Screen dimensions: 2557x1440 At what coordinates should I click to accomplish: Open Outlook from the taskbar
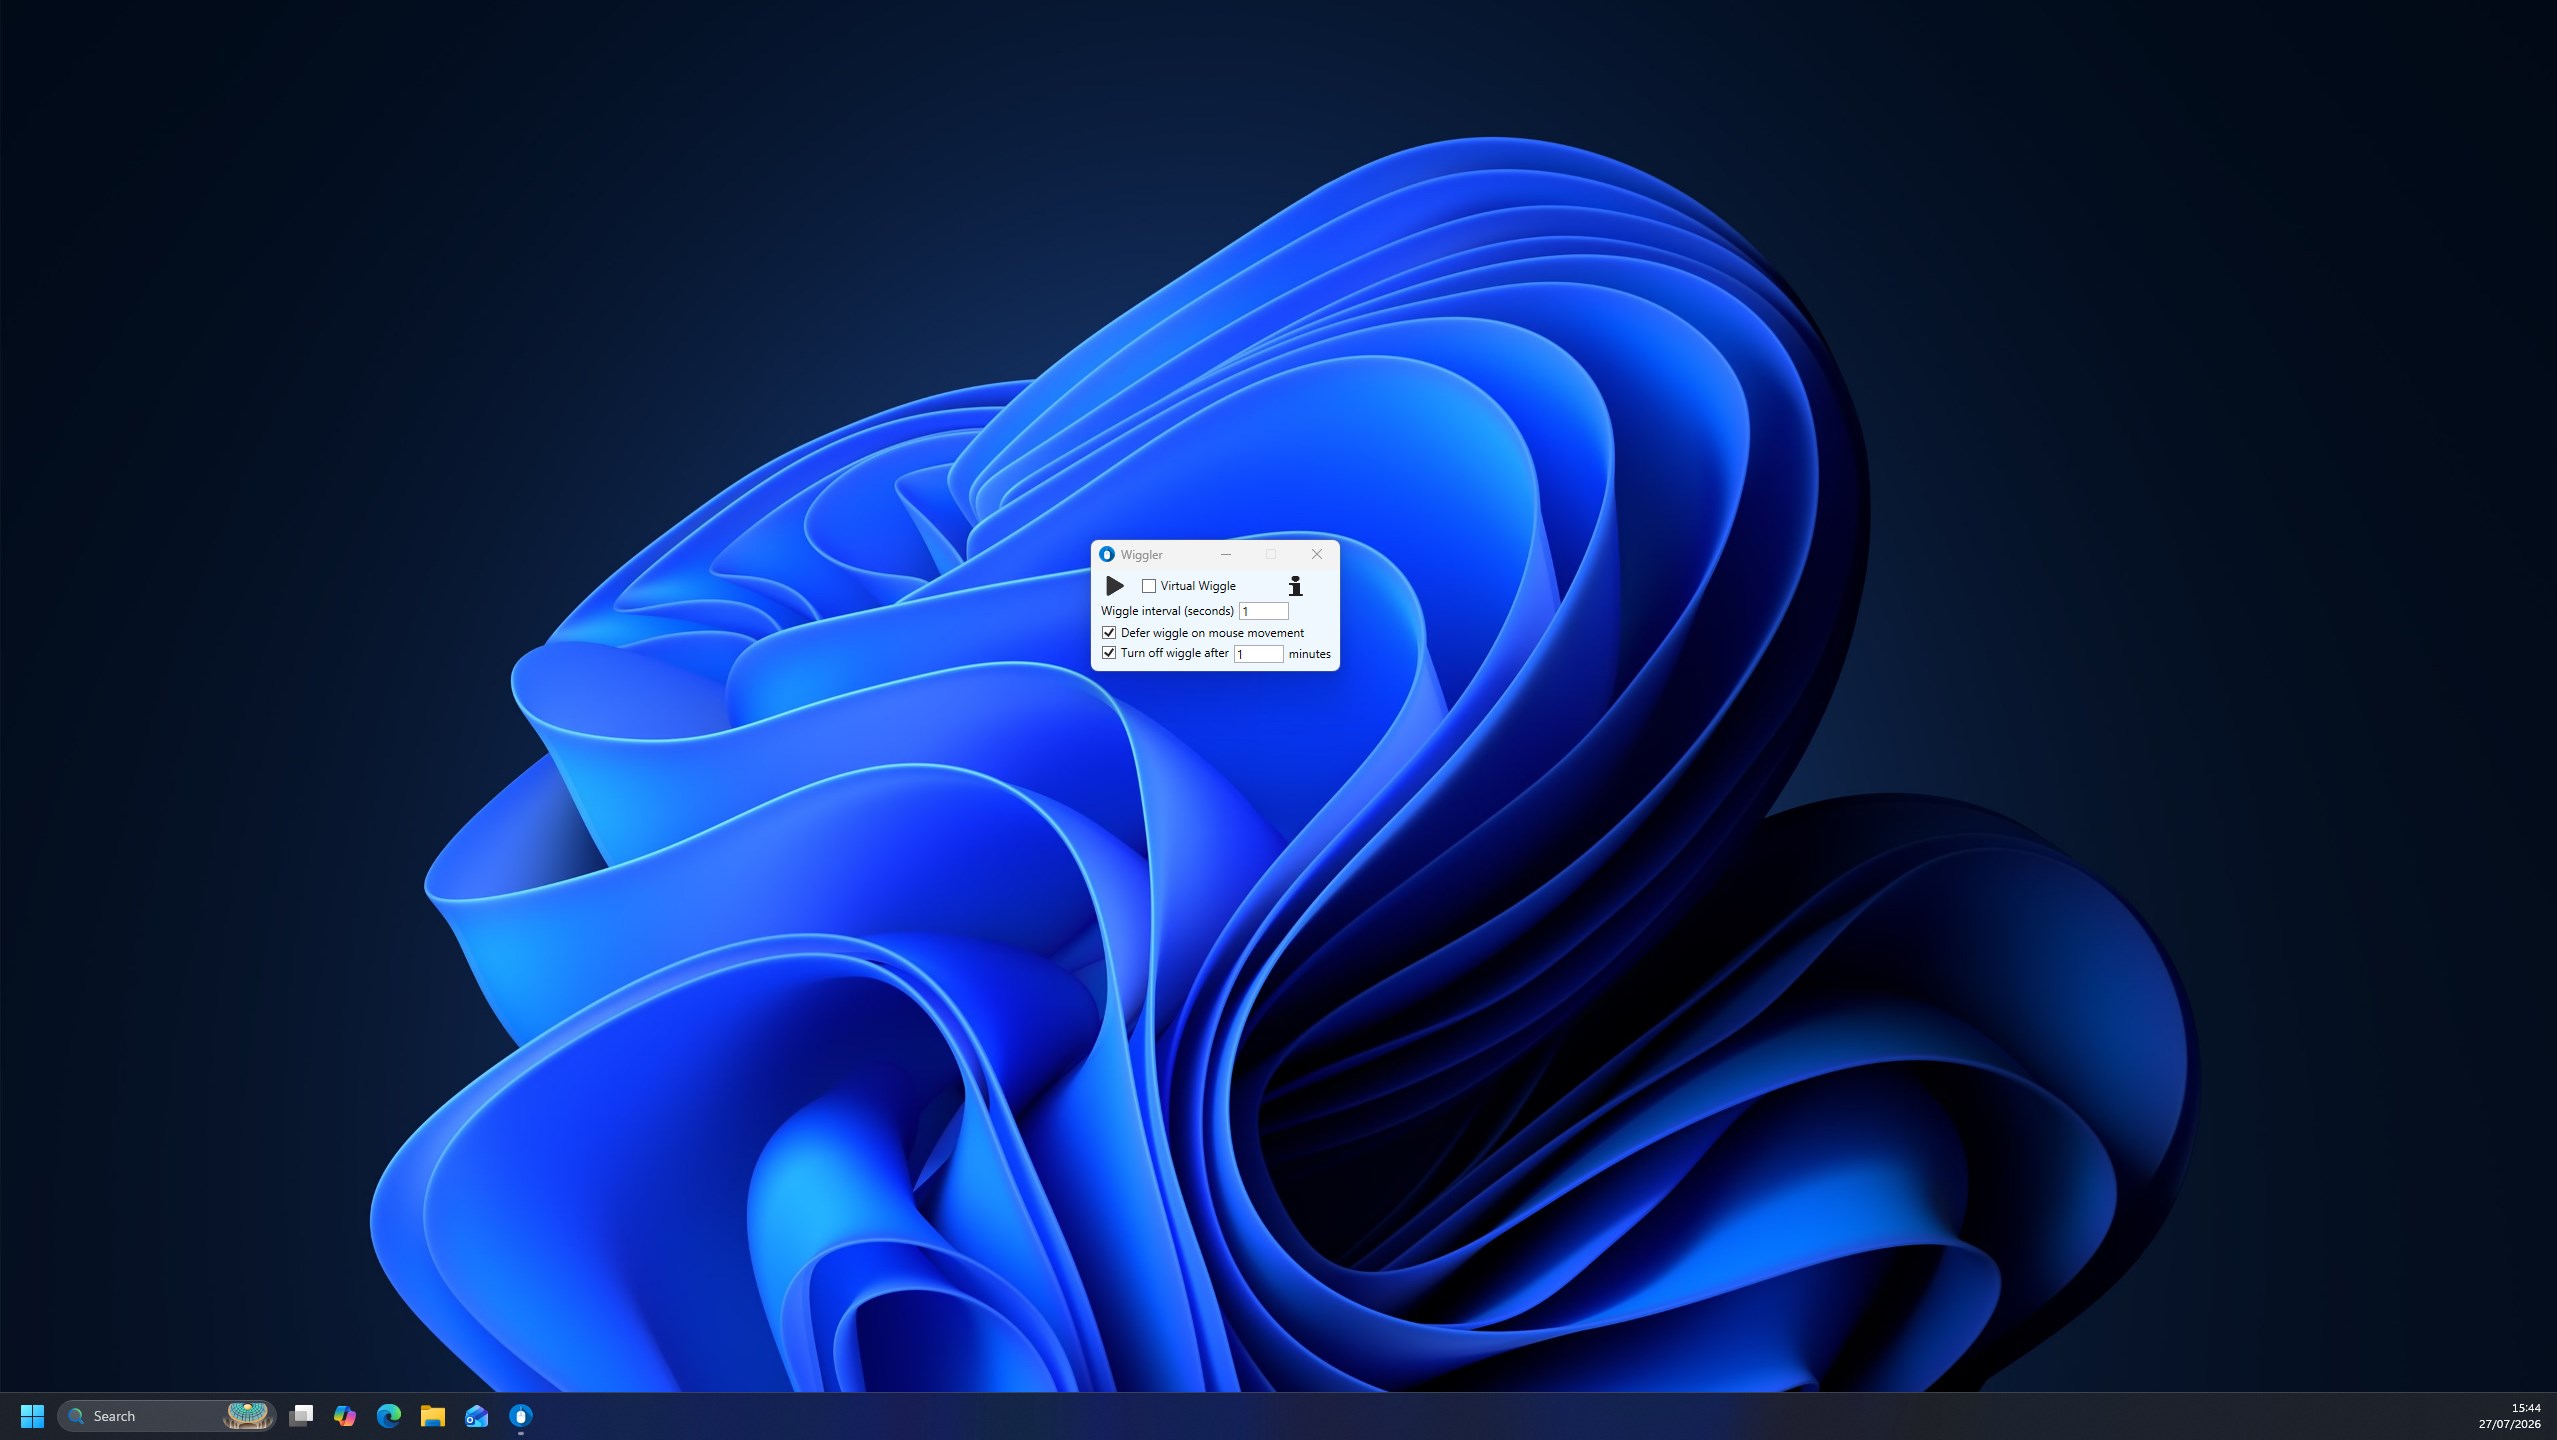point(477,1416)
